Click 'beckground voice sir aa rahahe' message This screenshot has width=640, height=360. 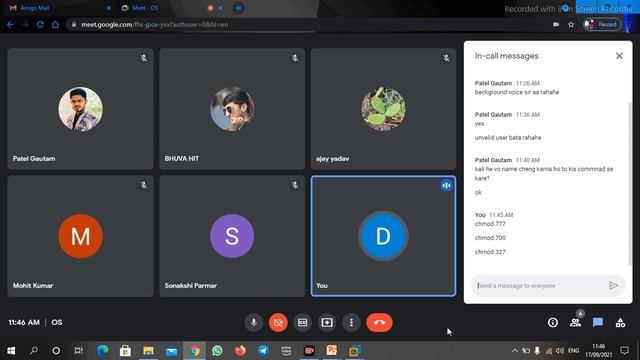517,92
